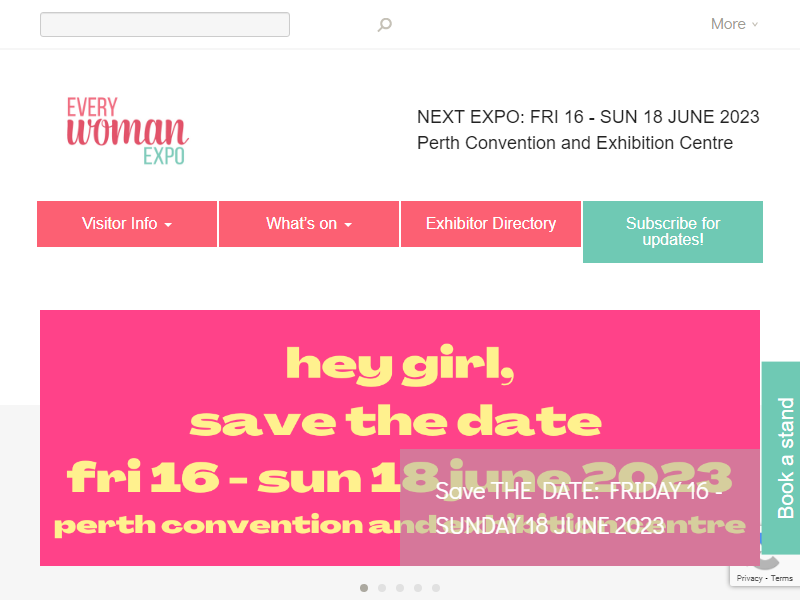Expand the Visitor Info menu
The height and width of the screenshot is (600, 800).
click(x=127, y=224)
